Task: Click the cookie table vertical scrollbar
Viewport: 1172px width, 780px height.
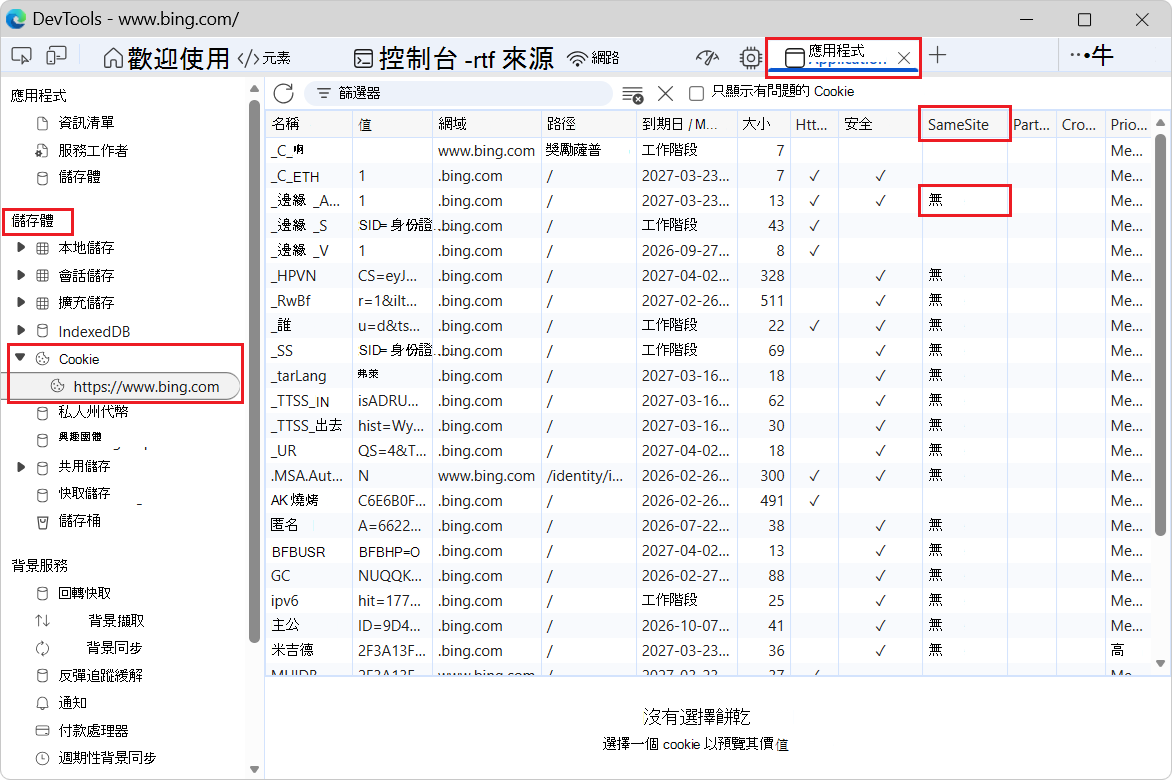Action: tap(1160, 335)
